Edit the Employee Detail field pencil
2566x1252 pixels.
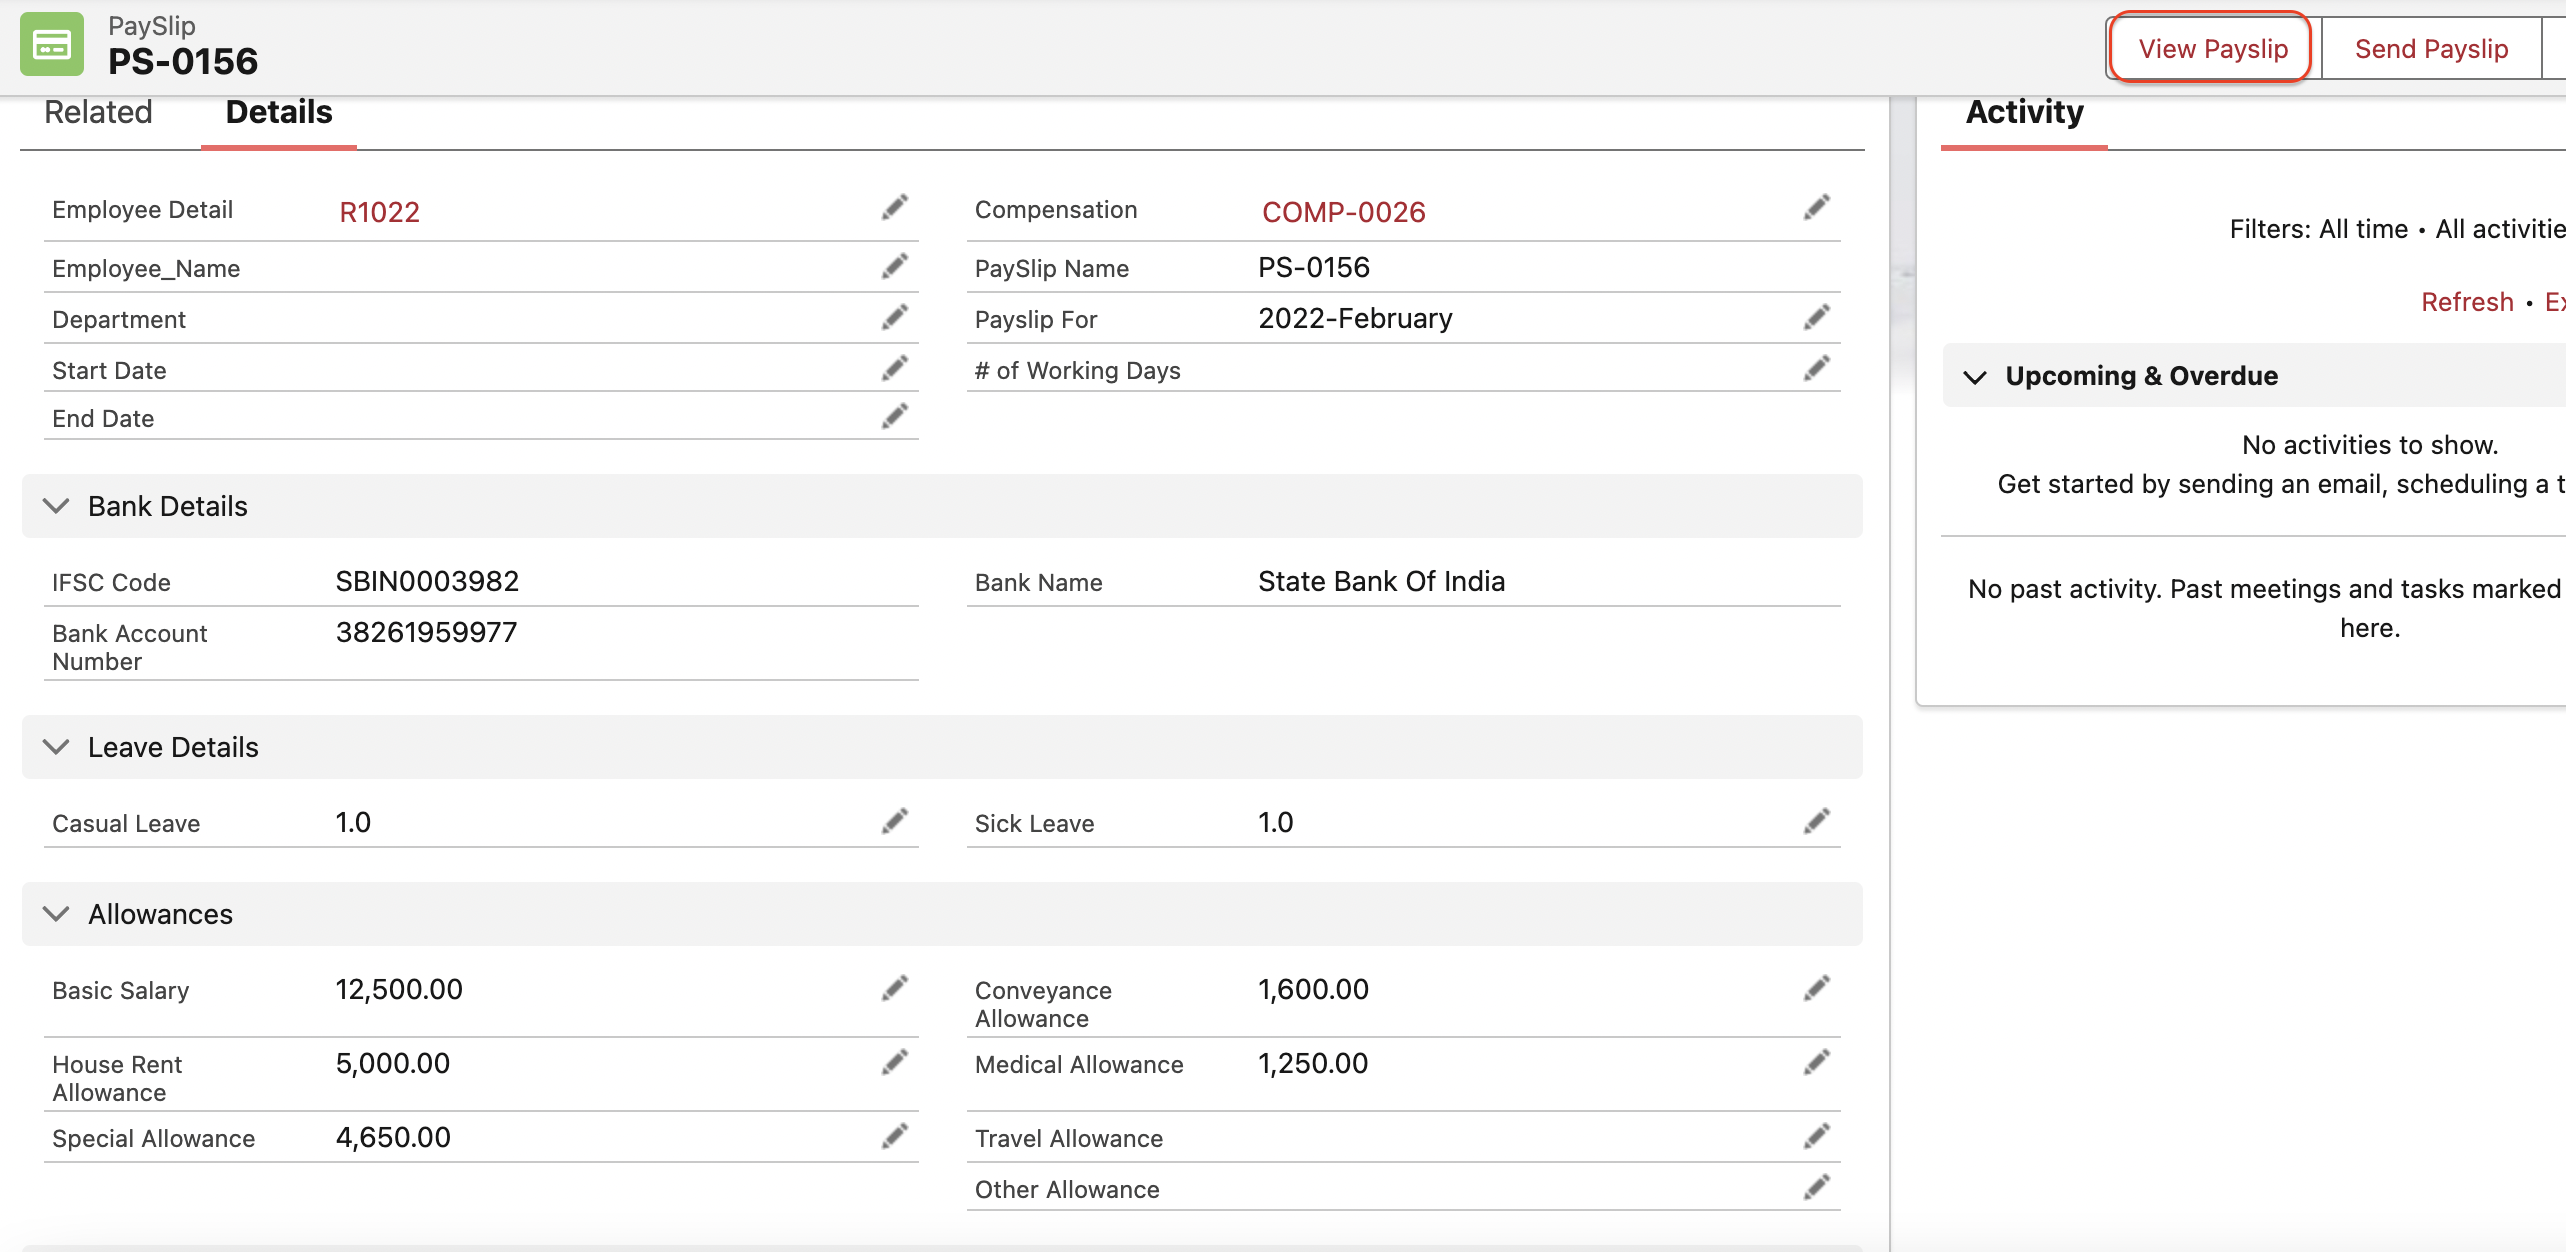[x=894, y=207]
